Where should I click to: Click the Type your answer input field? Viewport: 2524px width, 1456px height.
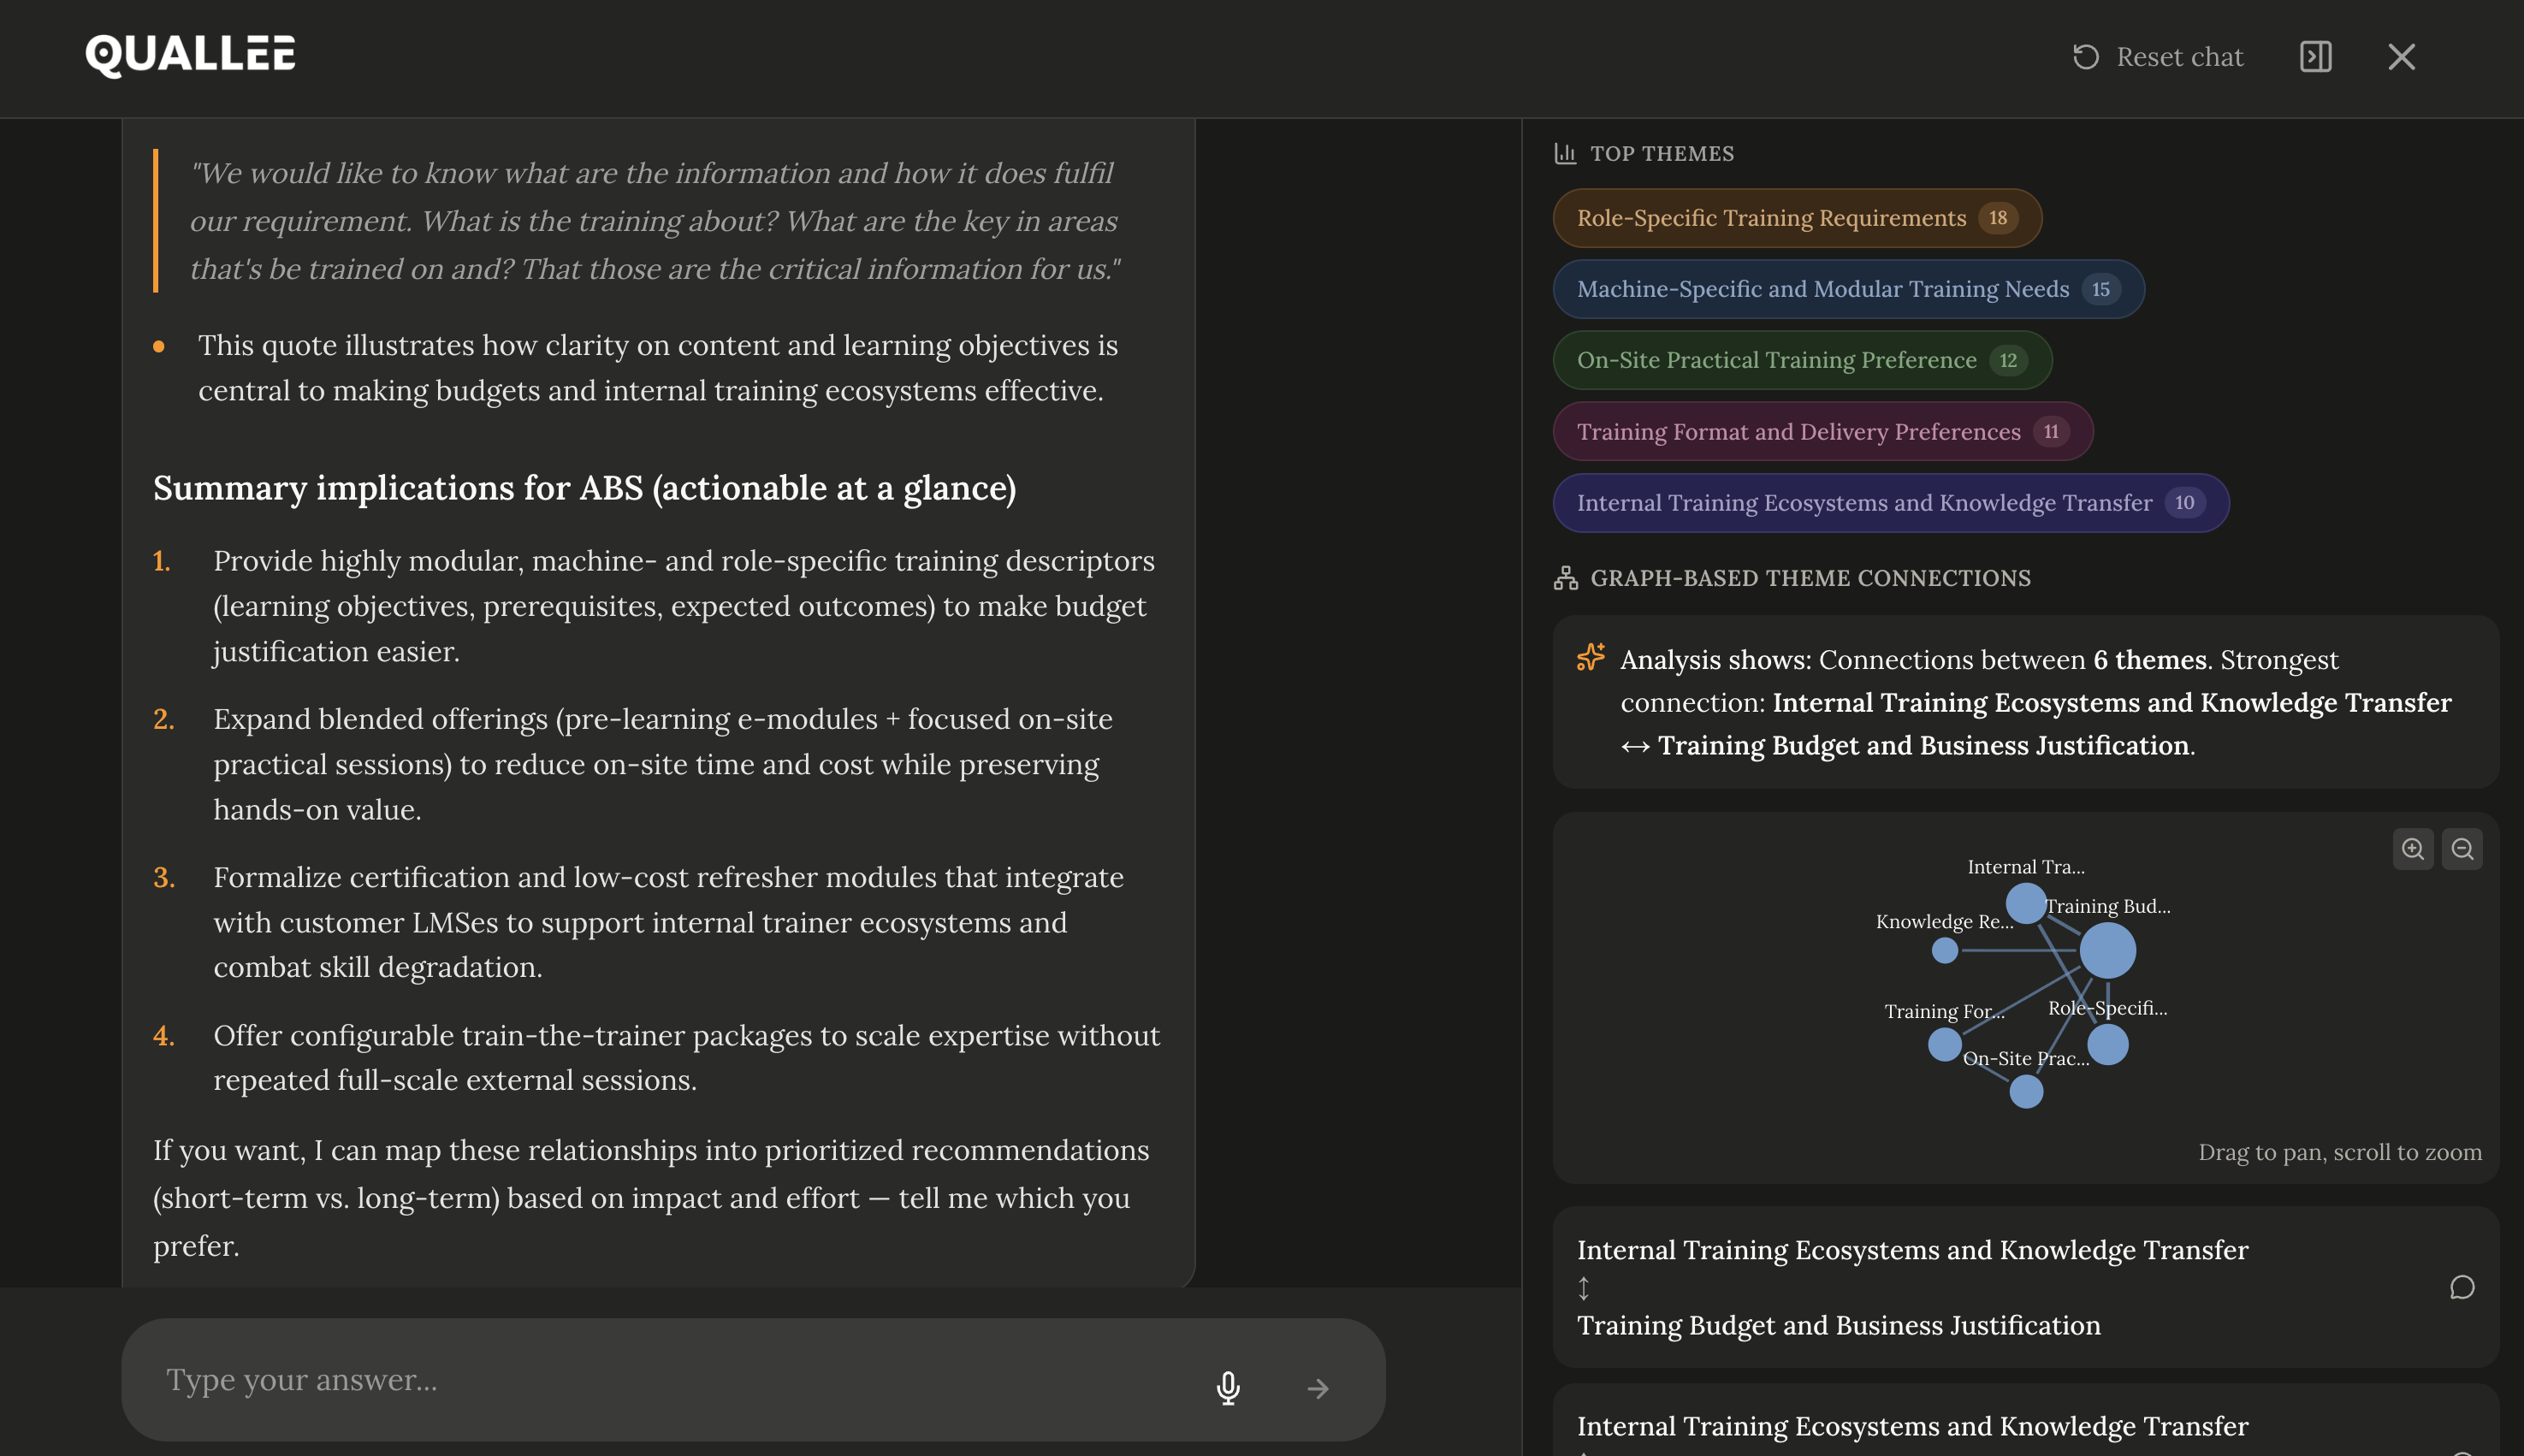(600, 1380)
